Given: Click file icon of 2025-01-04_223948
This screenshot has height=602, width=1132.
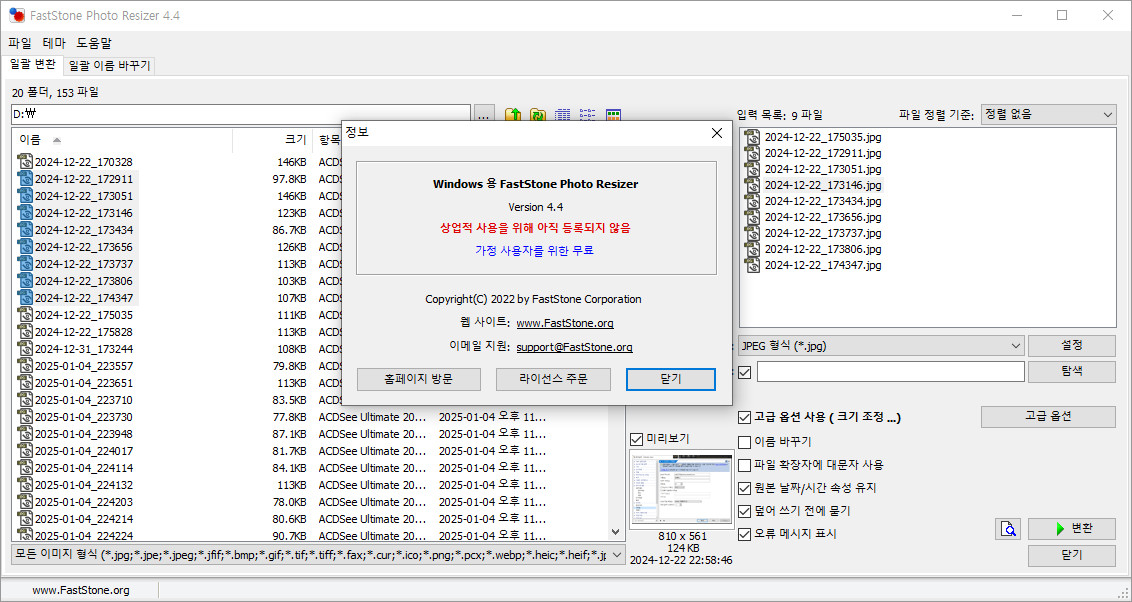Looking at the screenshot, I should coord(25,434).
